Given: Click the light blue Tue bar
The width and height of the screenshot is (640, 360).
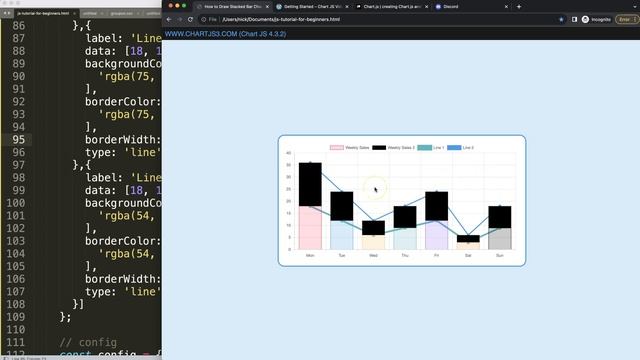Looking at the screenshot, I should tap(342, 235).
